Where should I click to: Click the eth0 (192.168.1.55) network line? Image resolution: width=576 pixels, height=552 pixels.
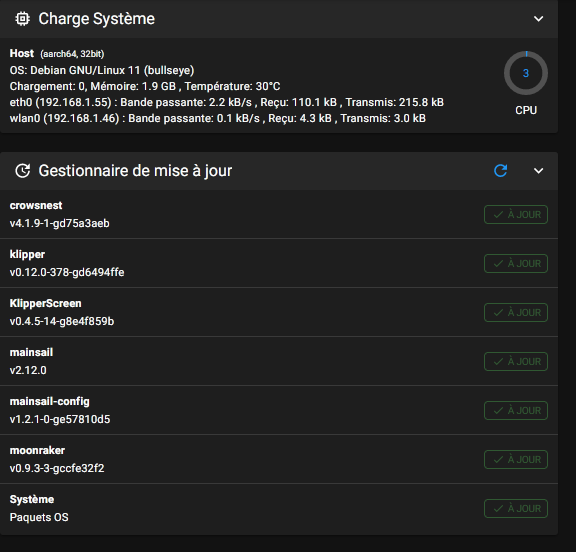[227, 102]
